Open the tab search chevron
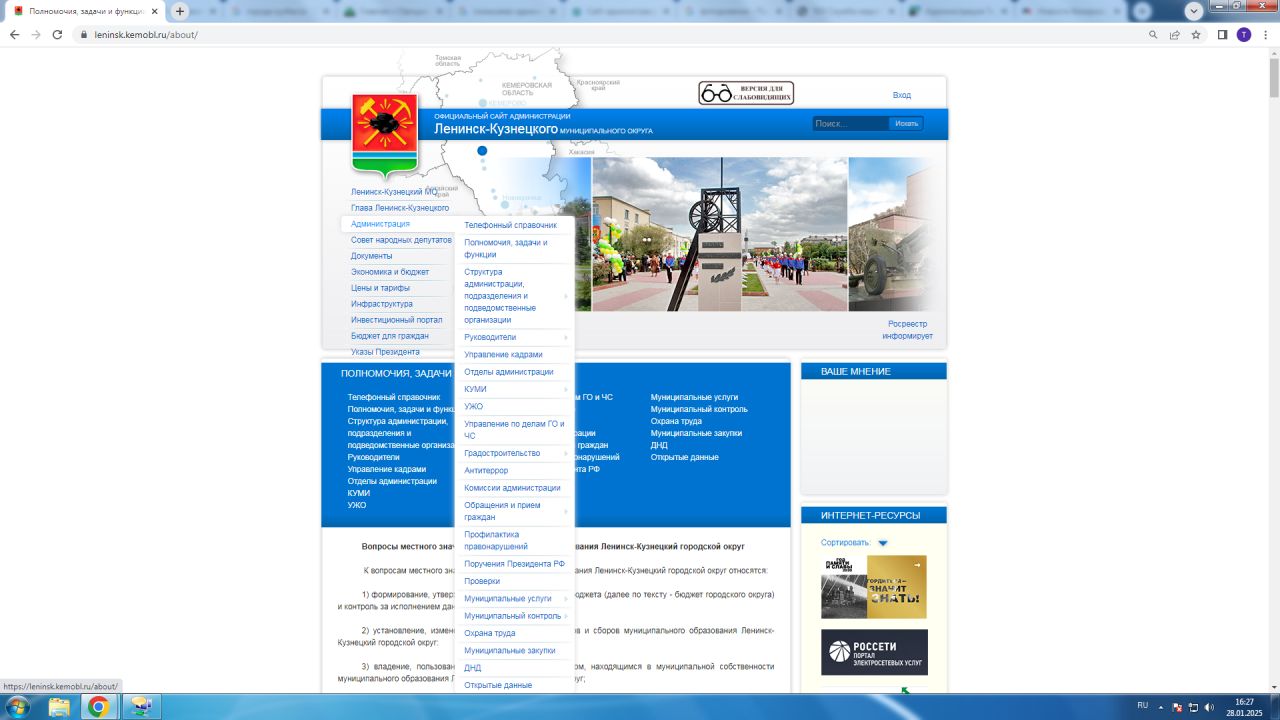 click(x=1193, y=11)
